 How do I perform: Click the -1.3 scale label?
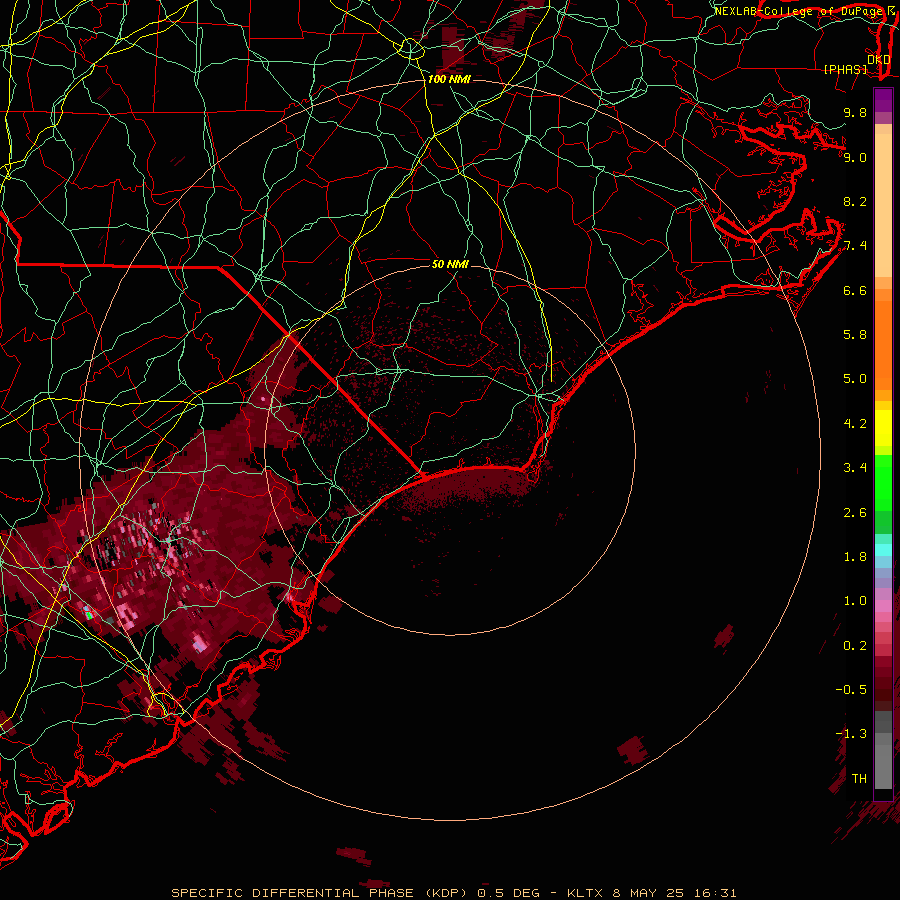851,734
